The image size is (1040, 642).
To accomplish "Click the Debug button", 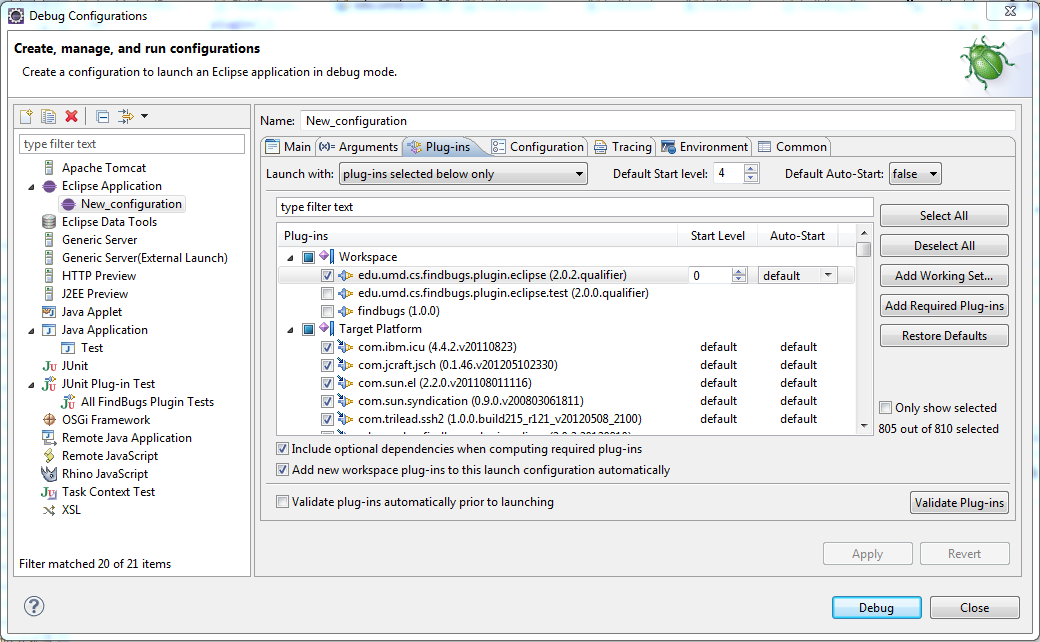I will [876, 608].
